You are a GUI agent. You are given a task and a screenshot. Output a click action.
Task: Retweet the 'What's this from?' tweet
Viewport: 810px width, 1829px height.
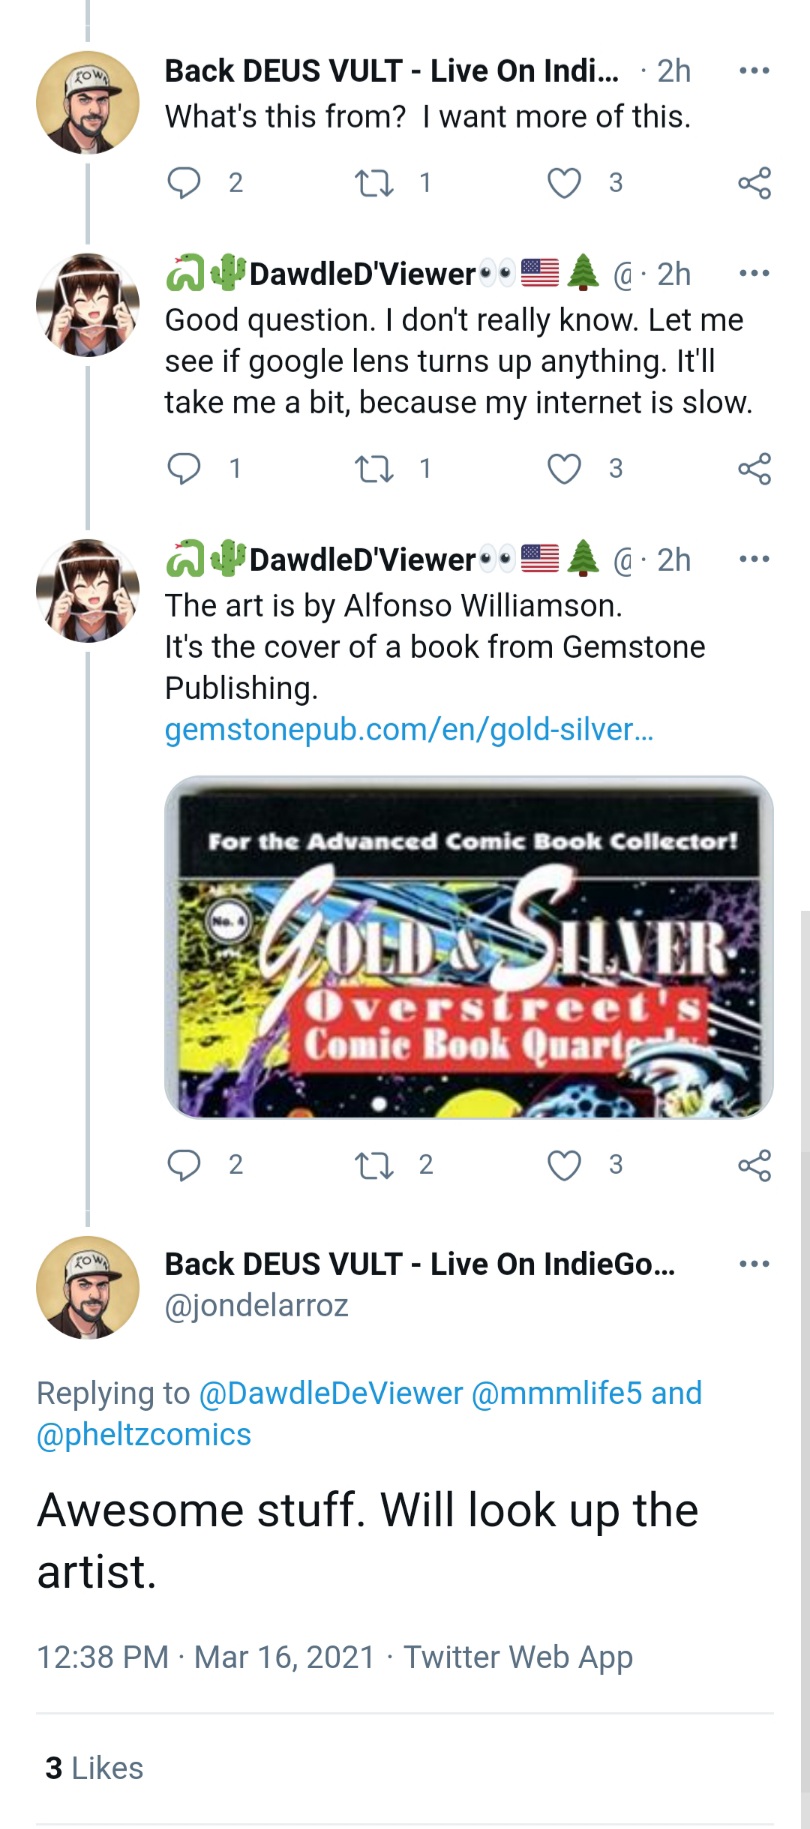coord(375,183)
